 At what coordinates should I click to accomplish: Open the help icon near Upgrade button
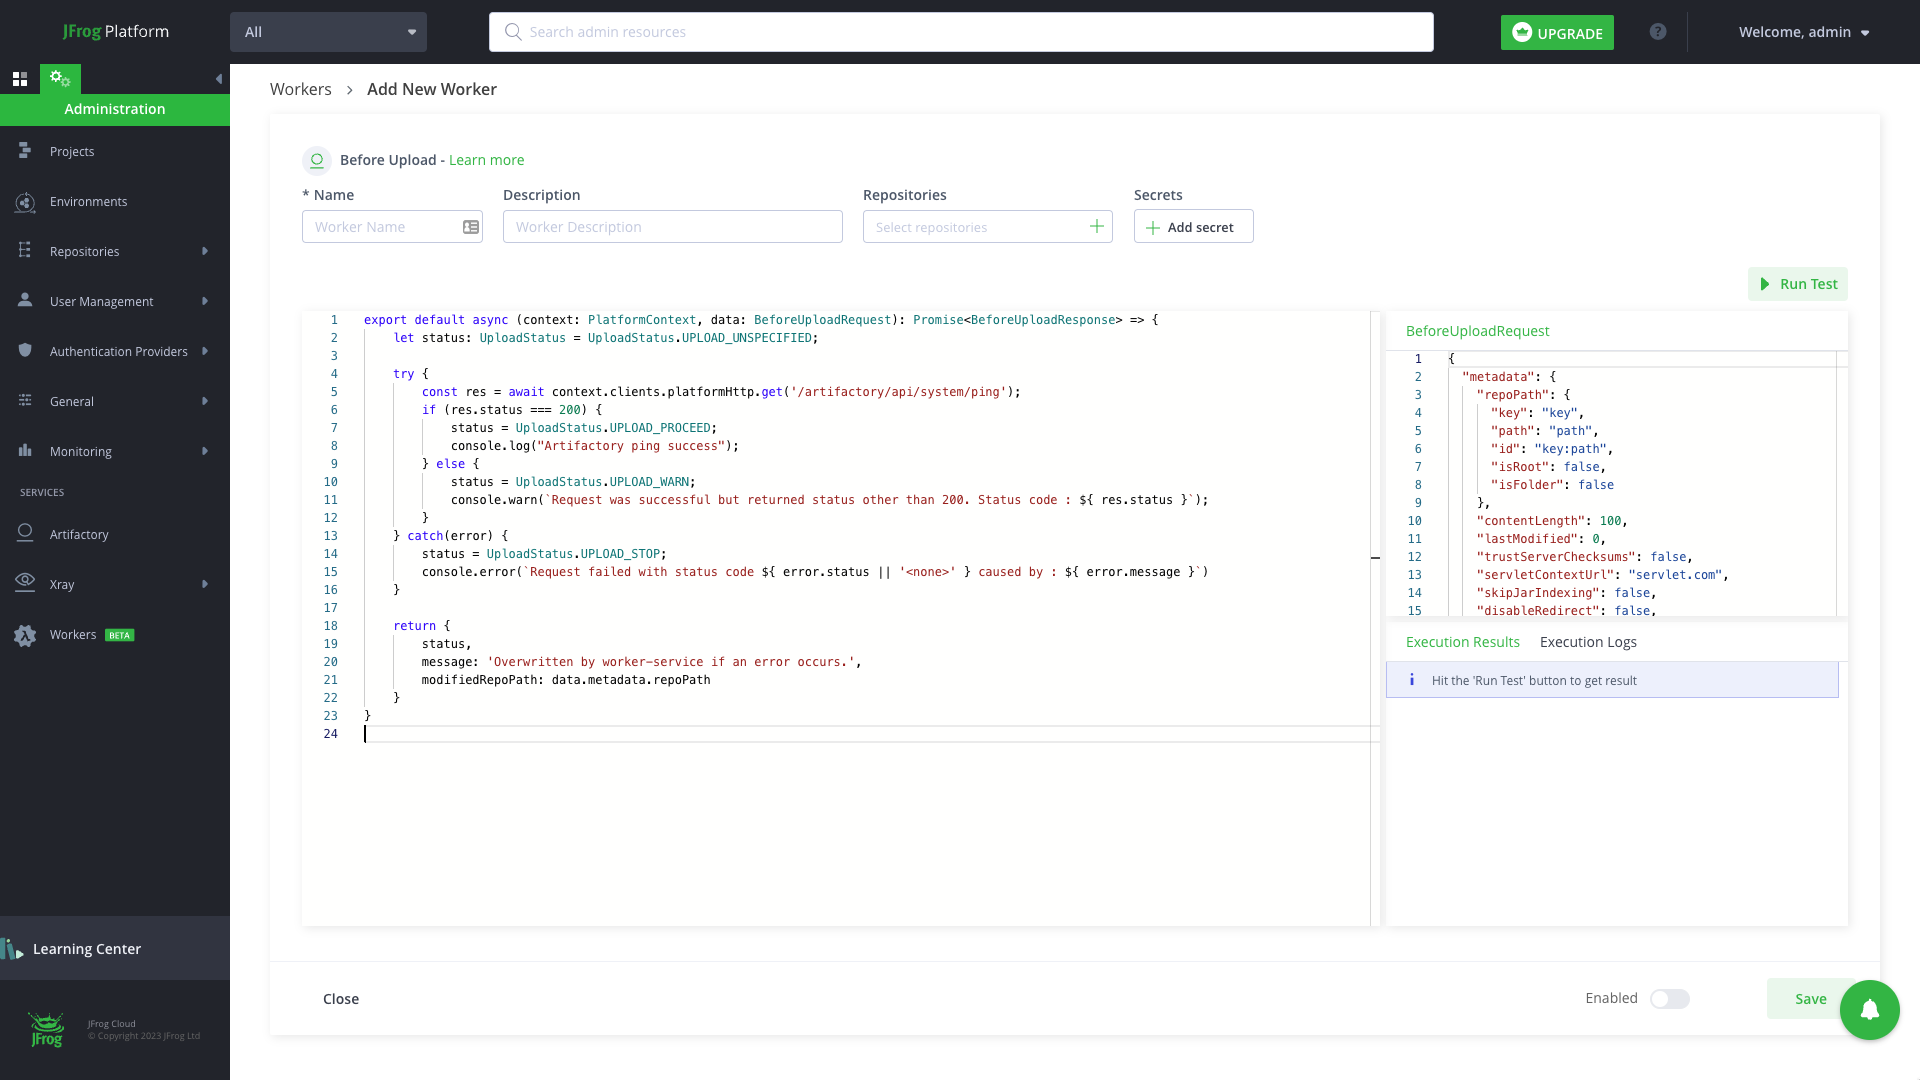pyautogui.click(x=1658, y=31)
